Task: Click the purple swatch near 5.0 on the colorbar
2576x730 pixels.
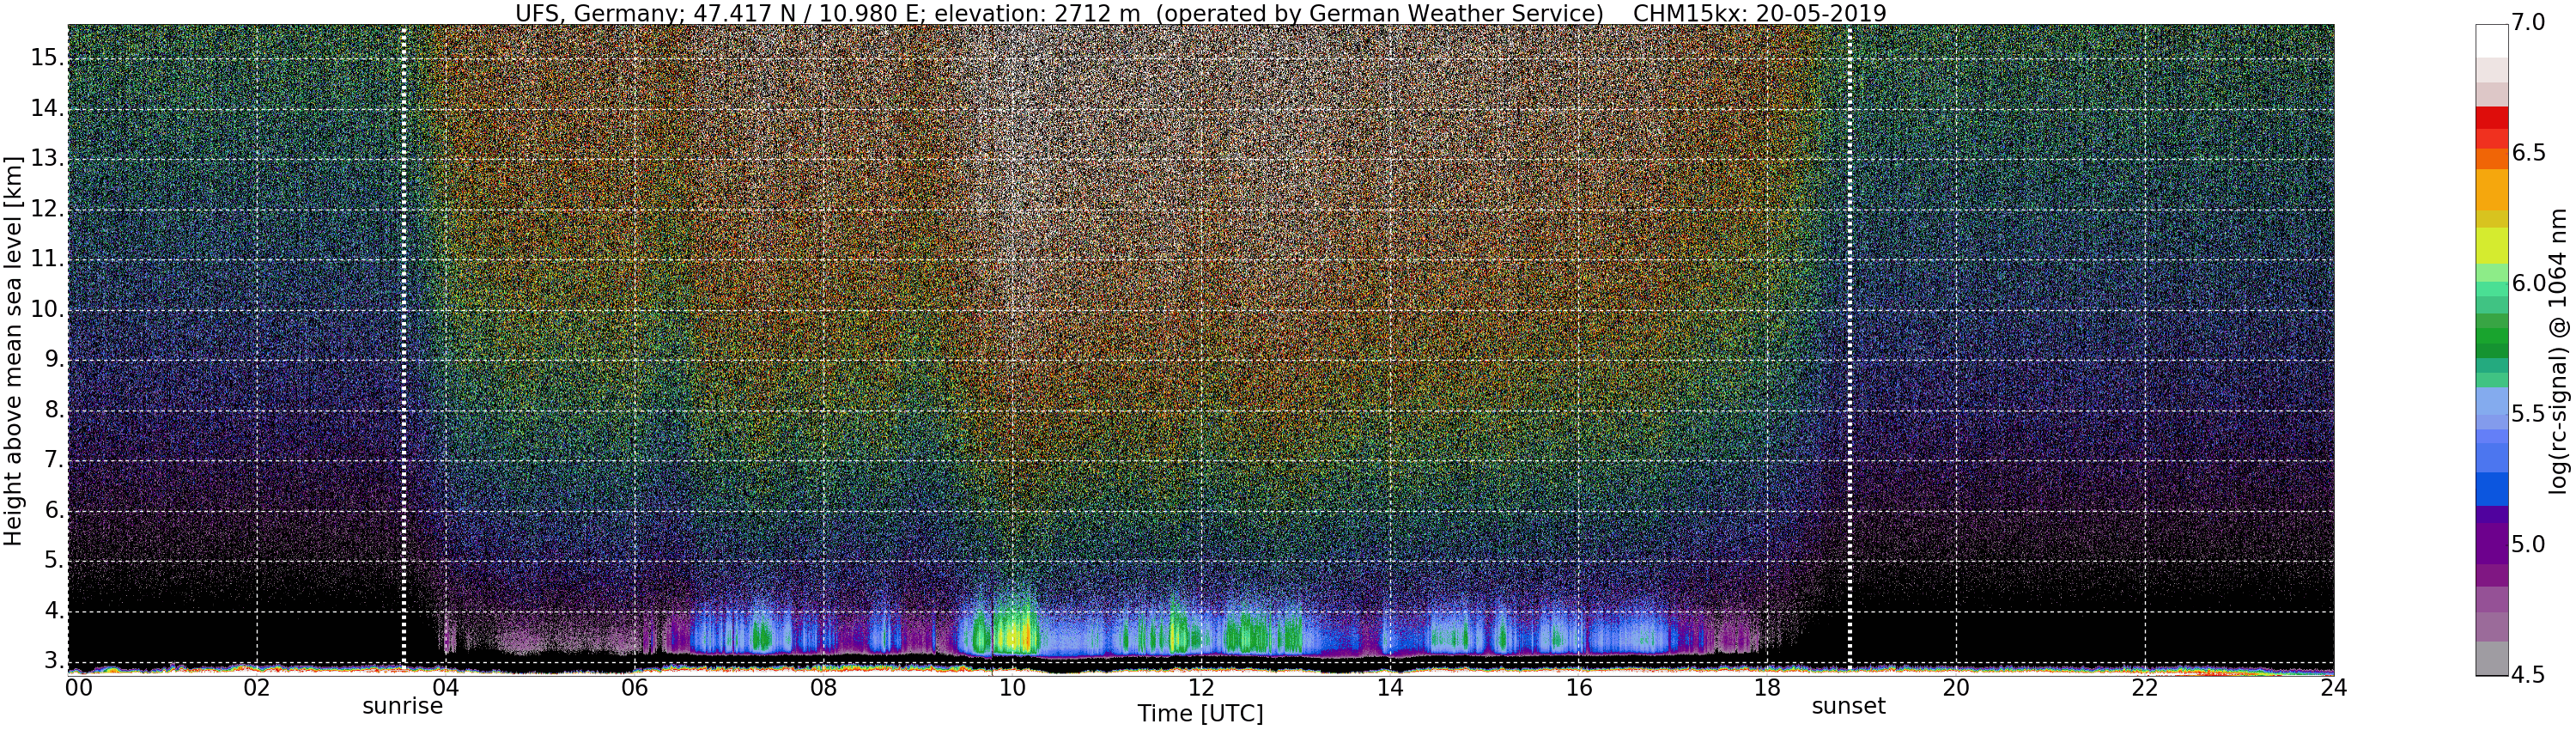Action: pyautogui.click(x=2491, y=542)
